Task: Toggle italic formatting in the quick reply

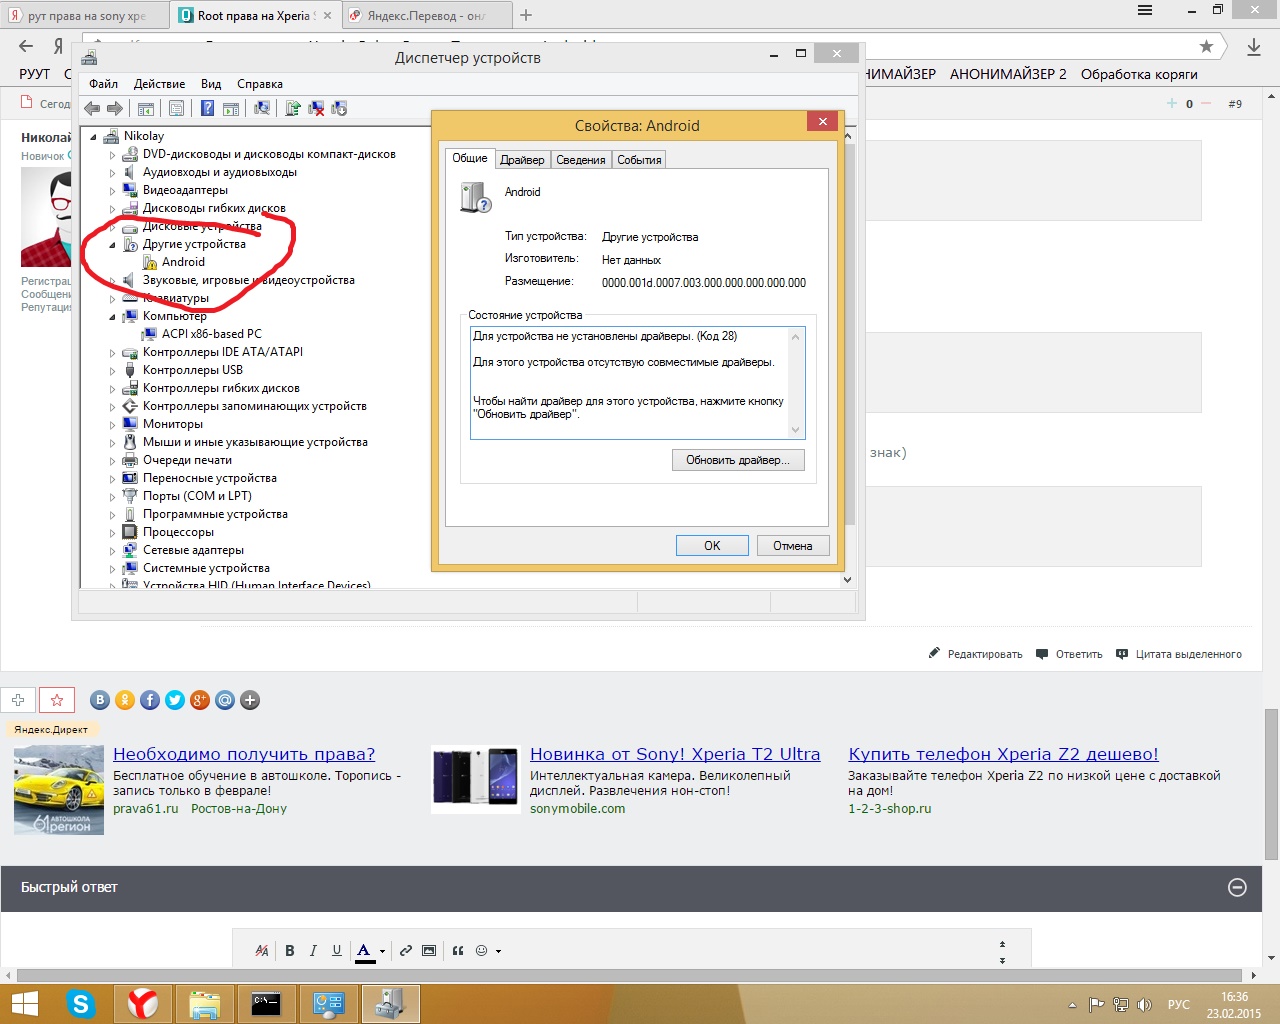Action: click(313, 951)
